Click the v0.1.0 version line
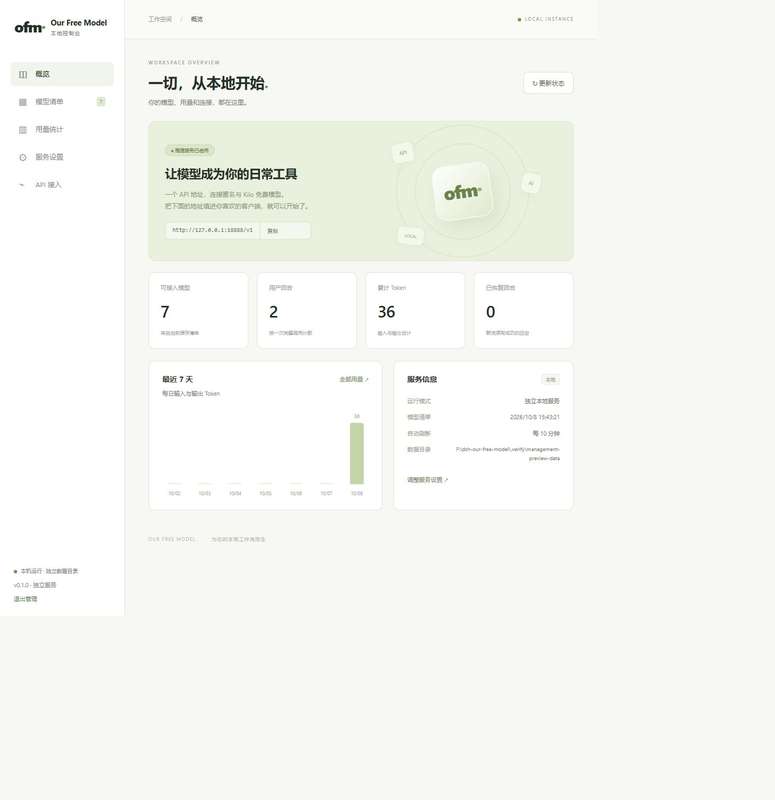Screen dimensions: 775x800 35,585
